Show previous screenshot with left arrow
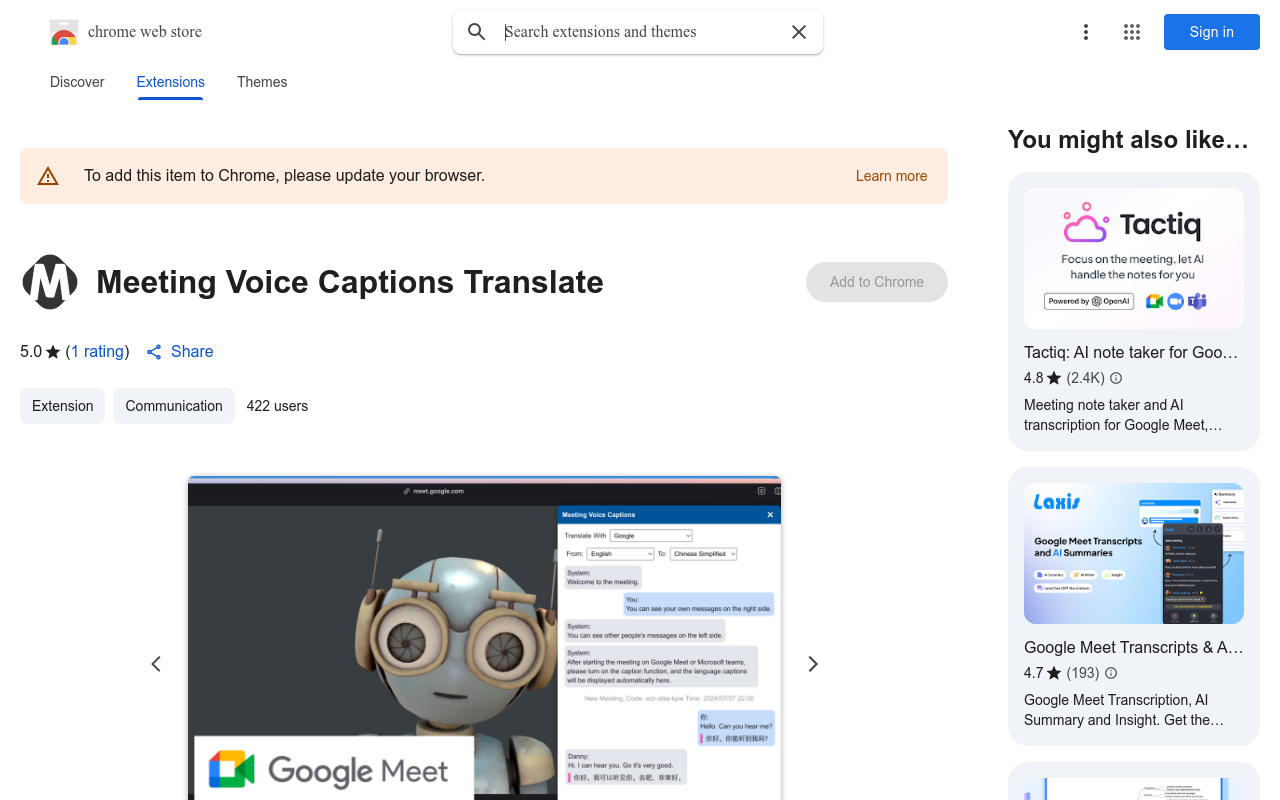This screenshot has height=800, width=1280. (156, 664)
